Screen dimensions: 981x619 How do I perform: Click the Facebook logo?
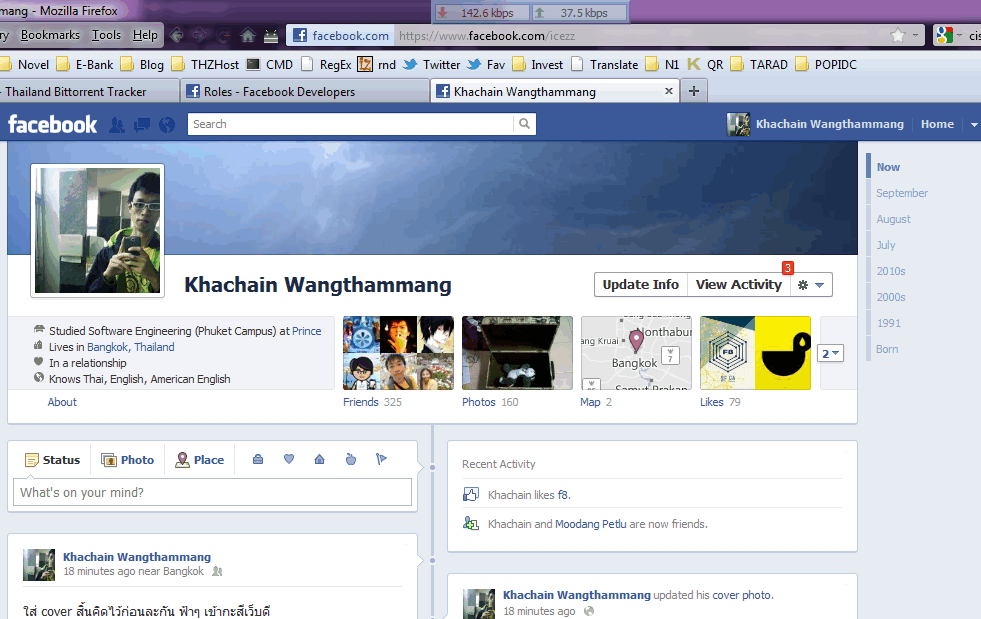pos(53,125)
